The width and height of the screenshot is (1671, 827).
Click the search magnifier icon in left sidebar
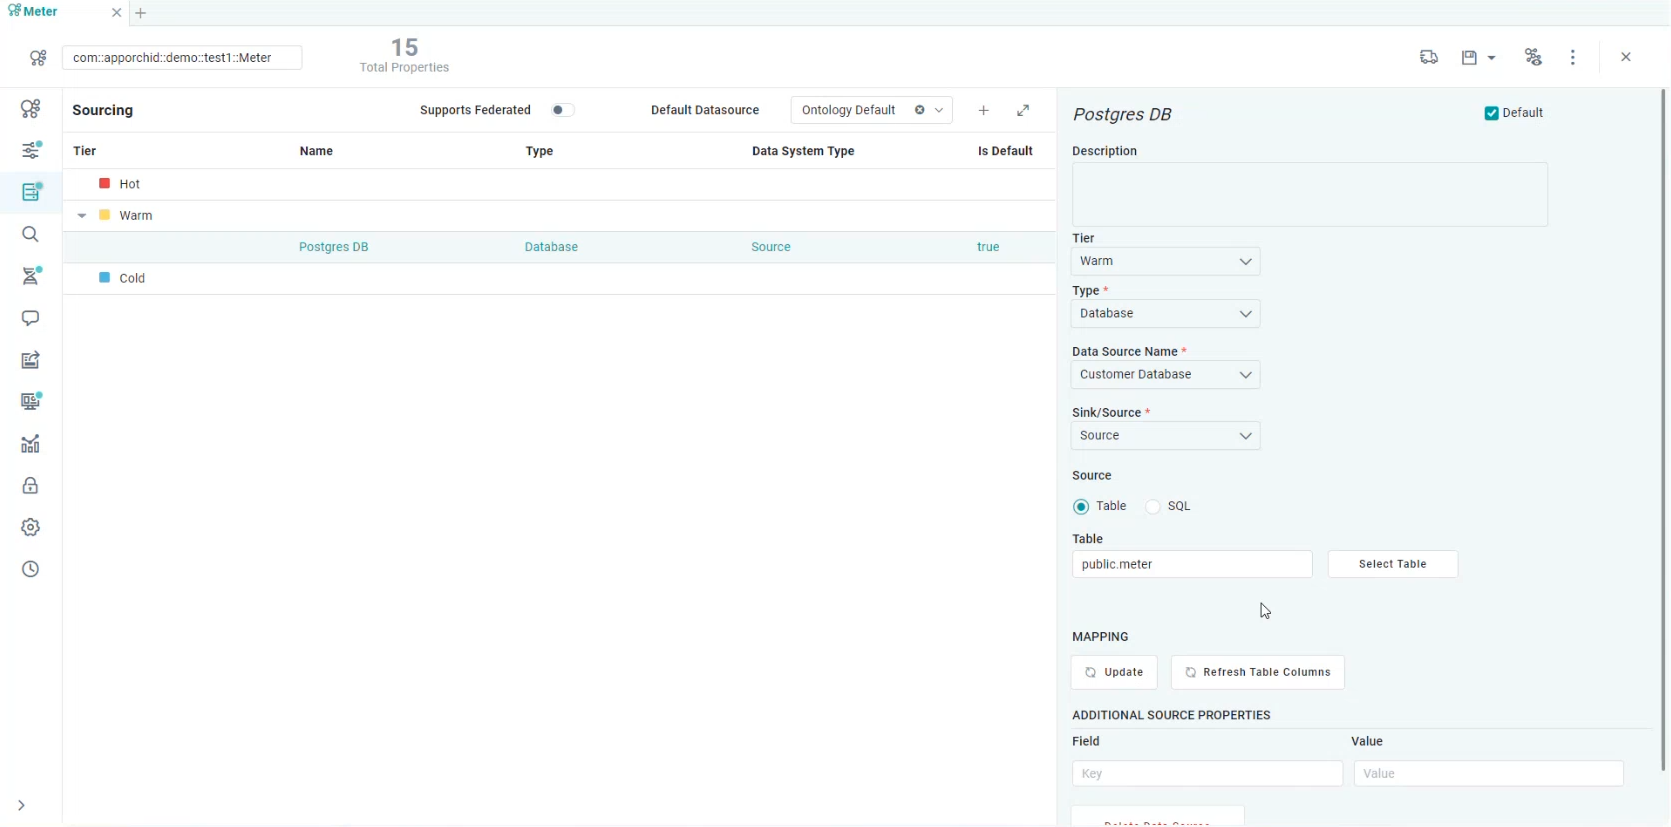click(31, 234)
